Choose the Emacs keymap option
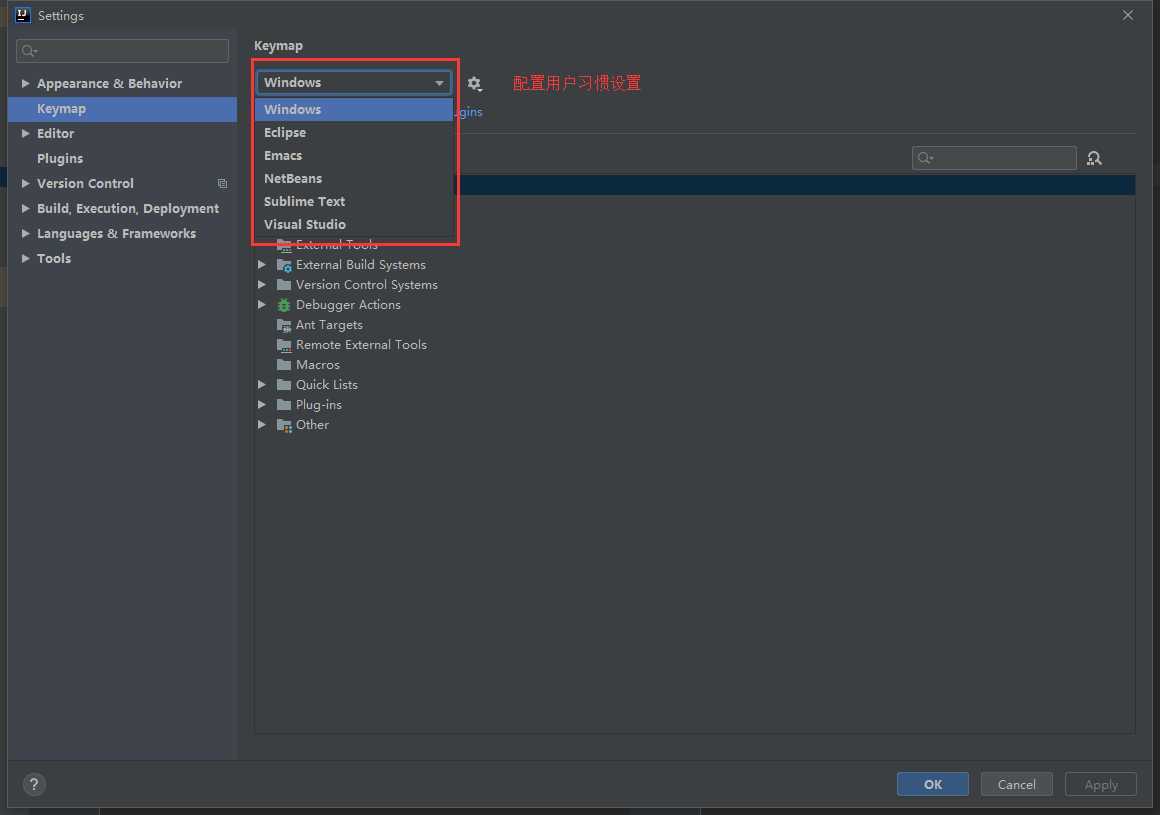The image size is (1160, 815). [354, 155]
